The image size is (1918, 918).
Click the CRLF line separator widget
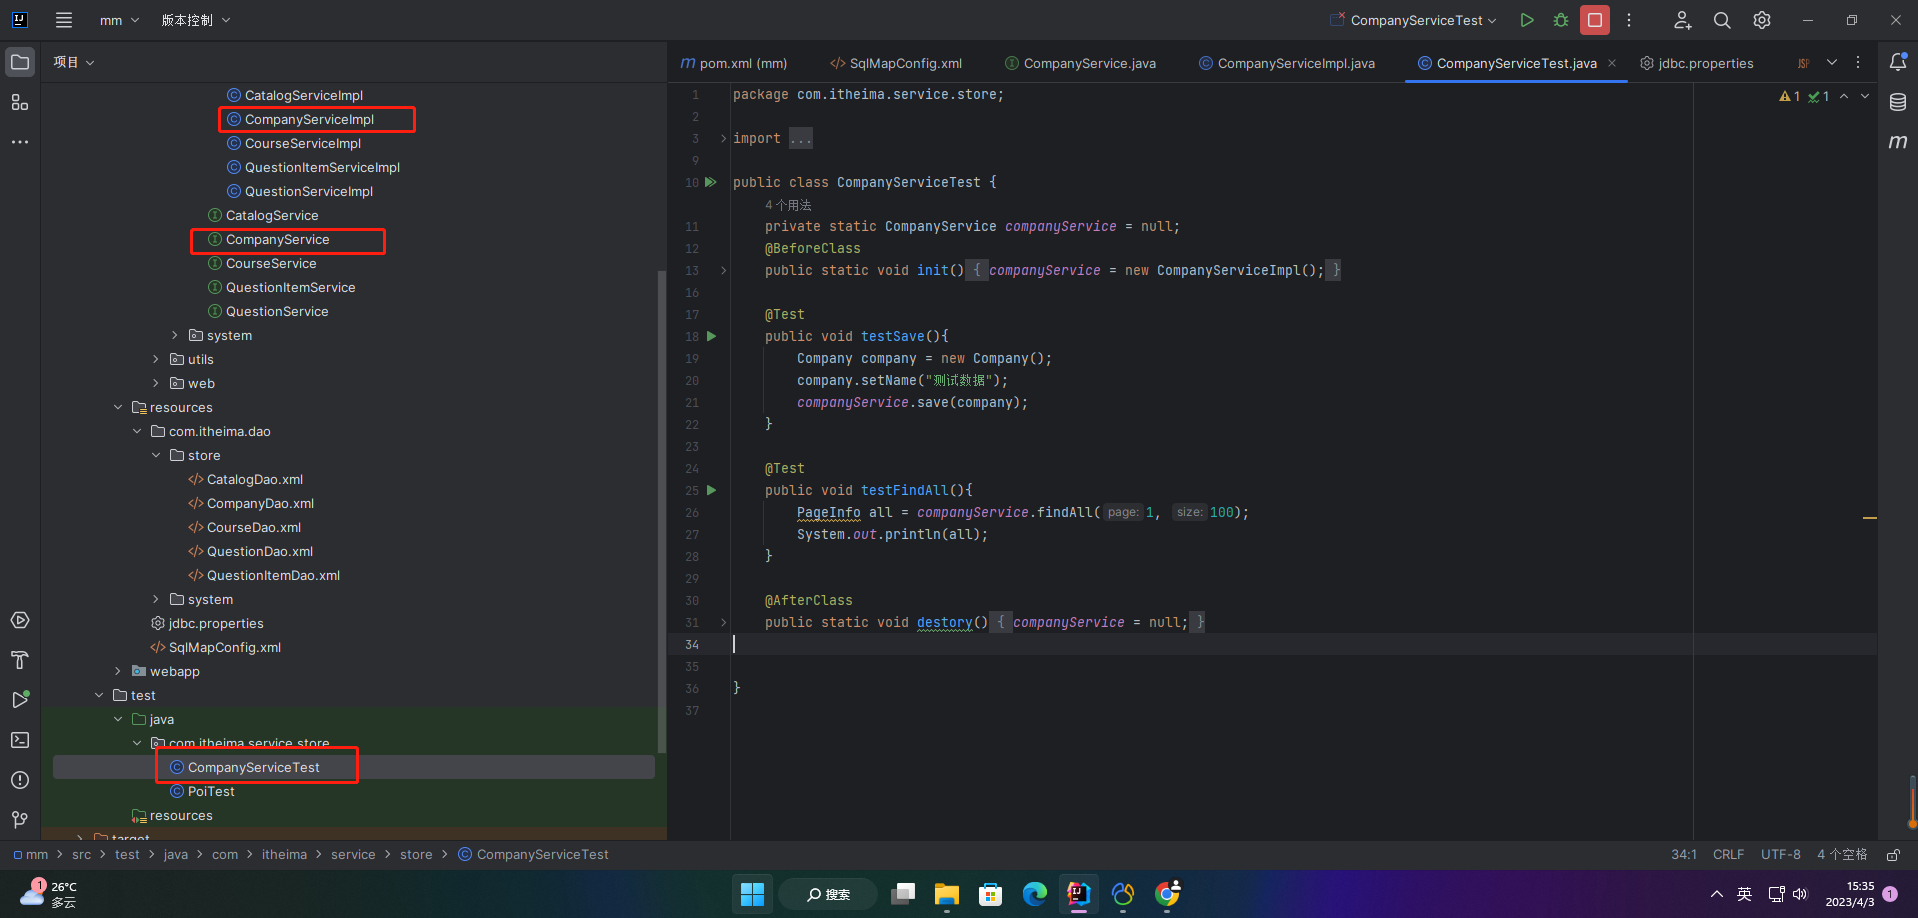[x=1728, y=855]
